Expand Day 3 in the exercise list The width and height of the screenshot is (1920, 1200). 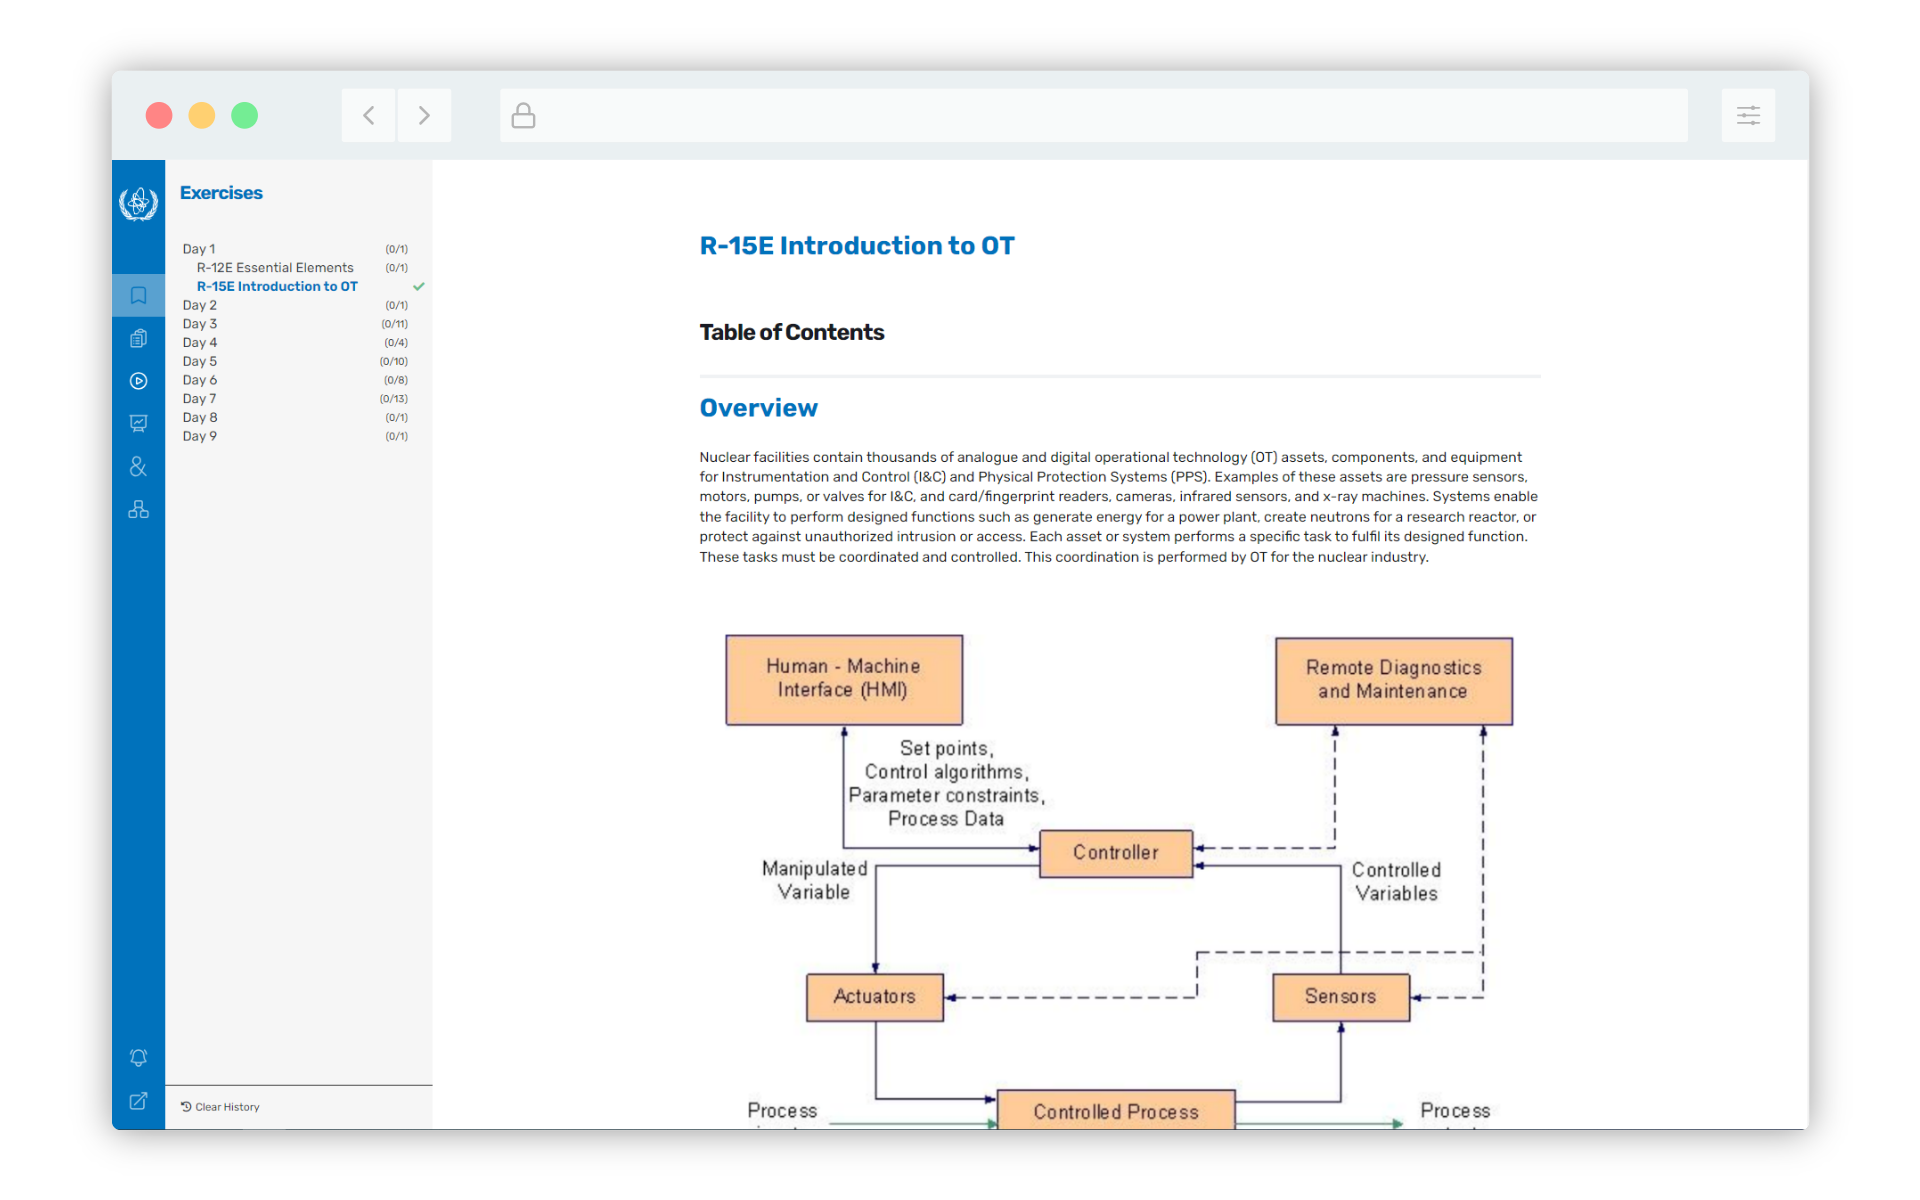[199, 323]
